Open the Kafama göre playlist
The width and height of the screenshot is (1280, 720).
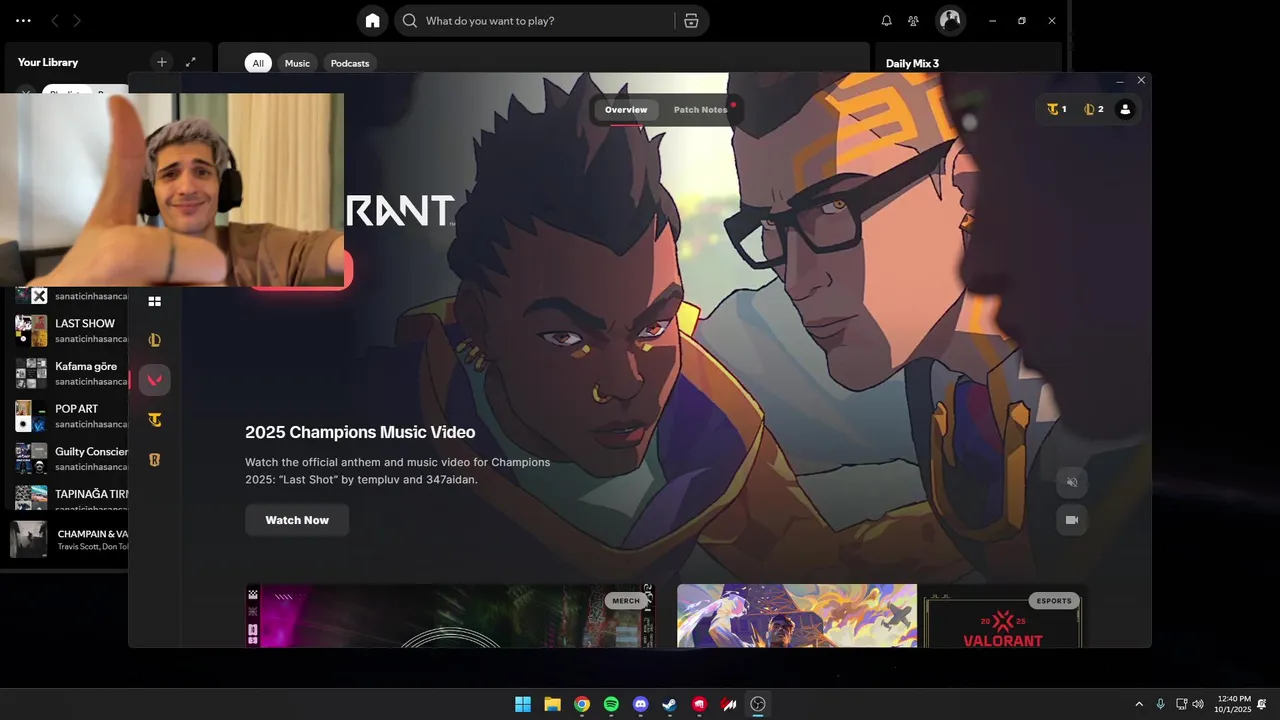click(71, 373)
